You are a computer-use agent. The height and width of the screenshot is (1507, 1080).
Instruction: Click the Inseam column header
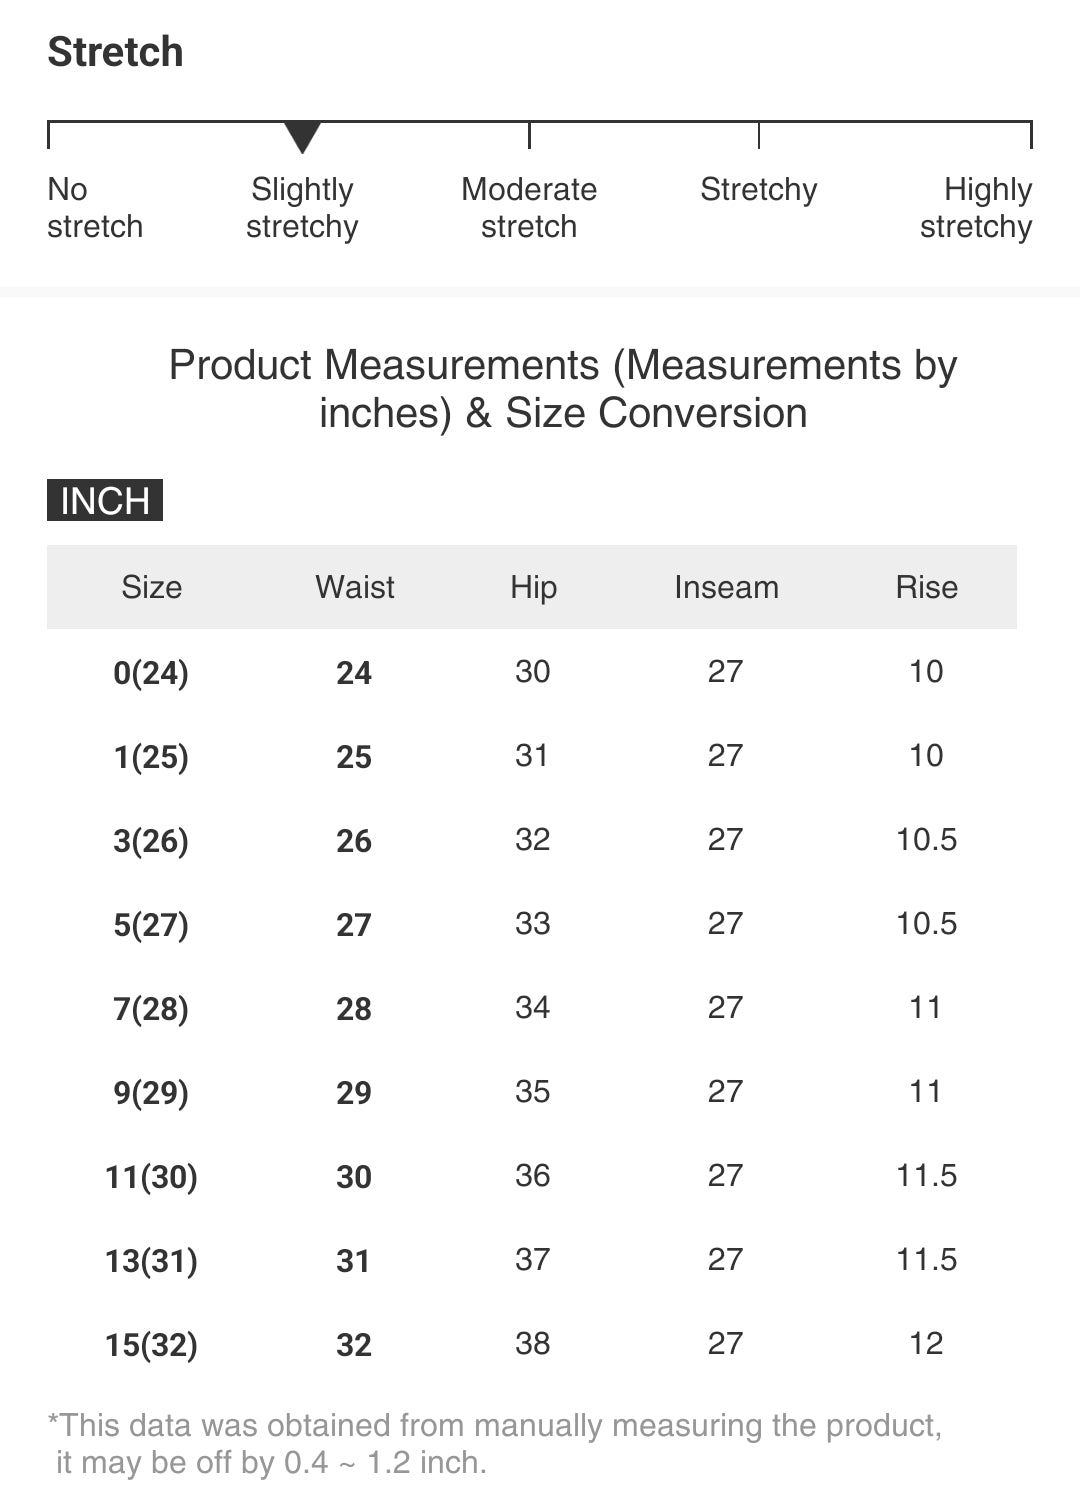(726, 587)
